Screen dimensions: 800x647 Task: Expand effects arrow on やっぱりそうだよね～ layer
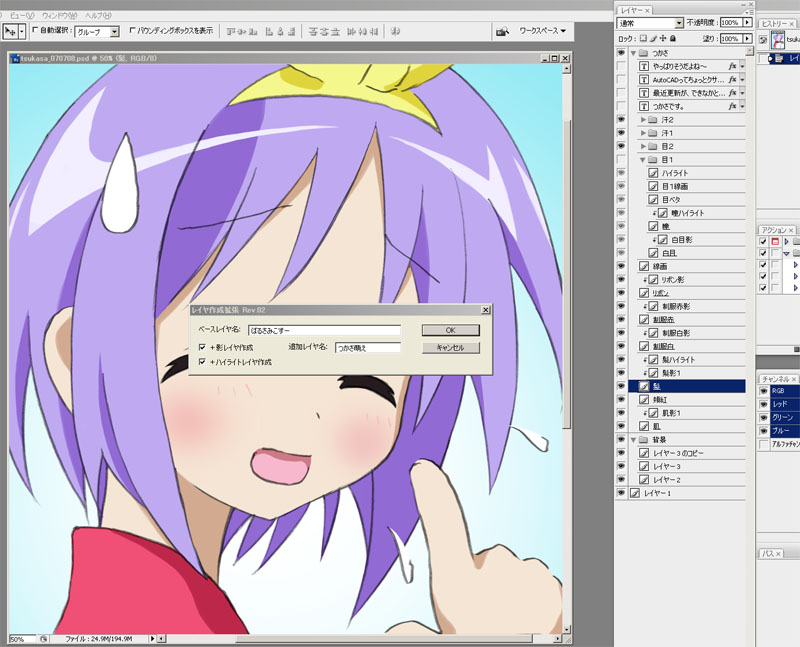pyautogui.click(x=742, y=66)
